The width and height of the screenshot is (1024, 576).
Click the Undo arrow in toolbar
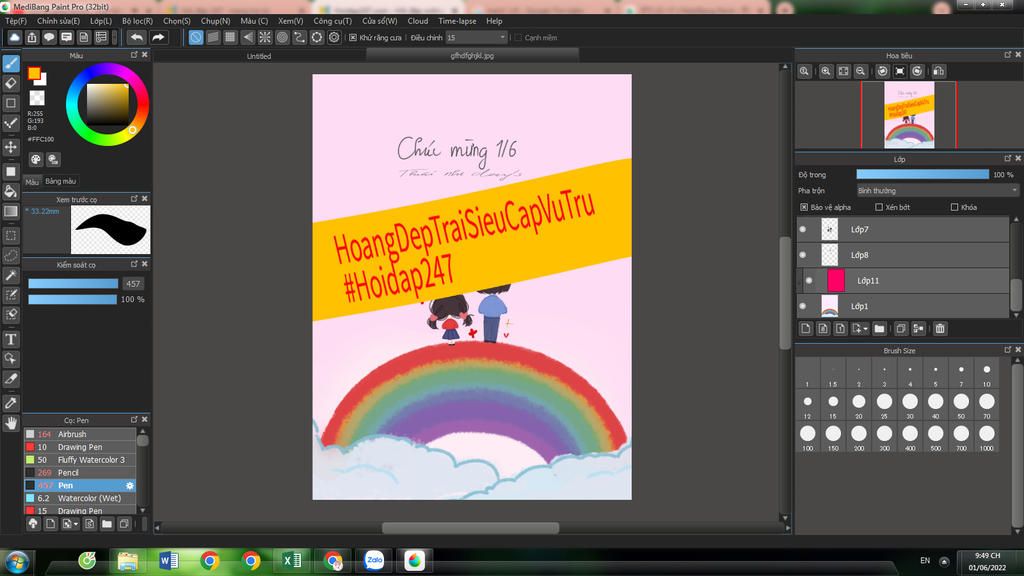point(136,37)
